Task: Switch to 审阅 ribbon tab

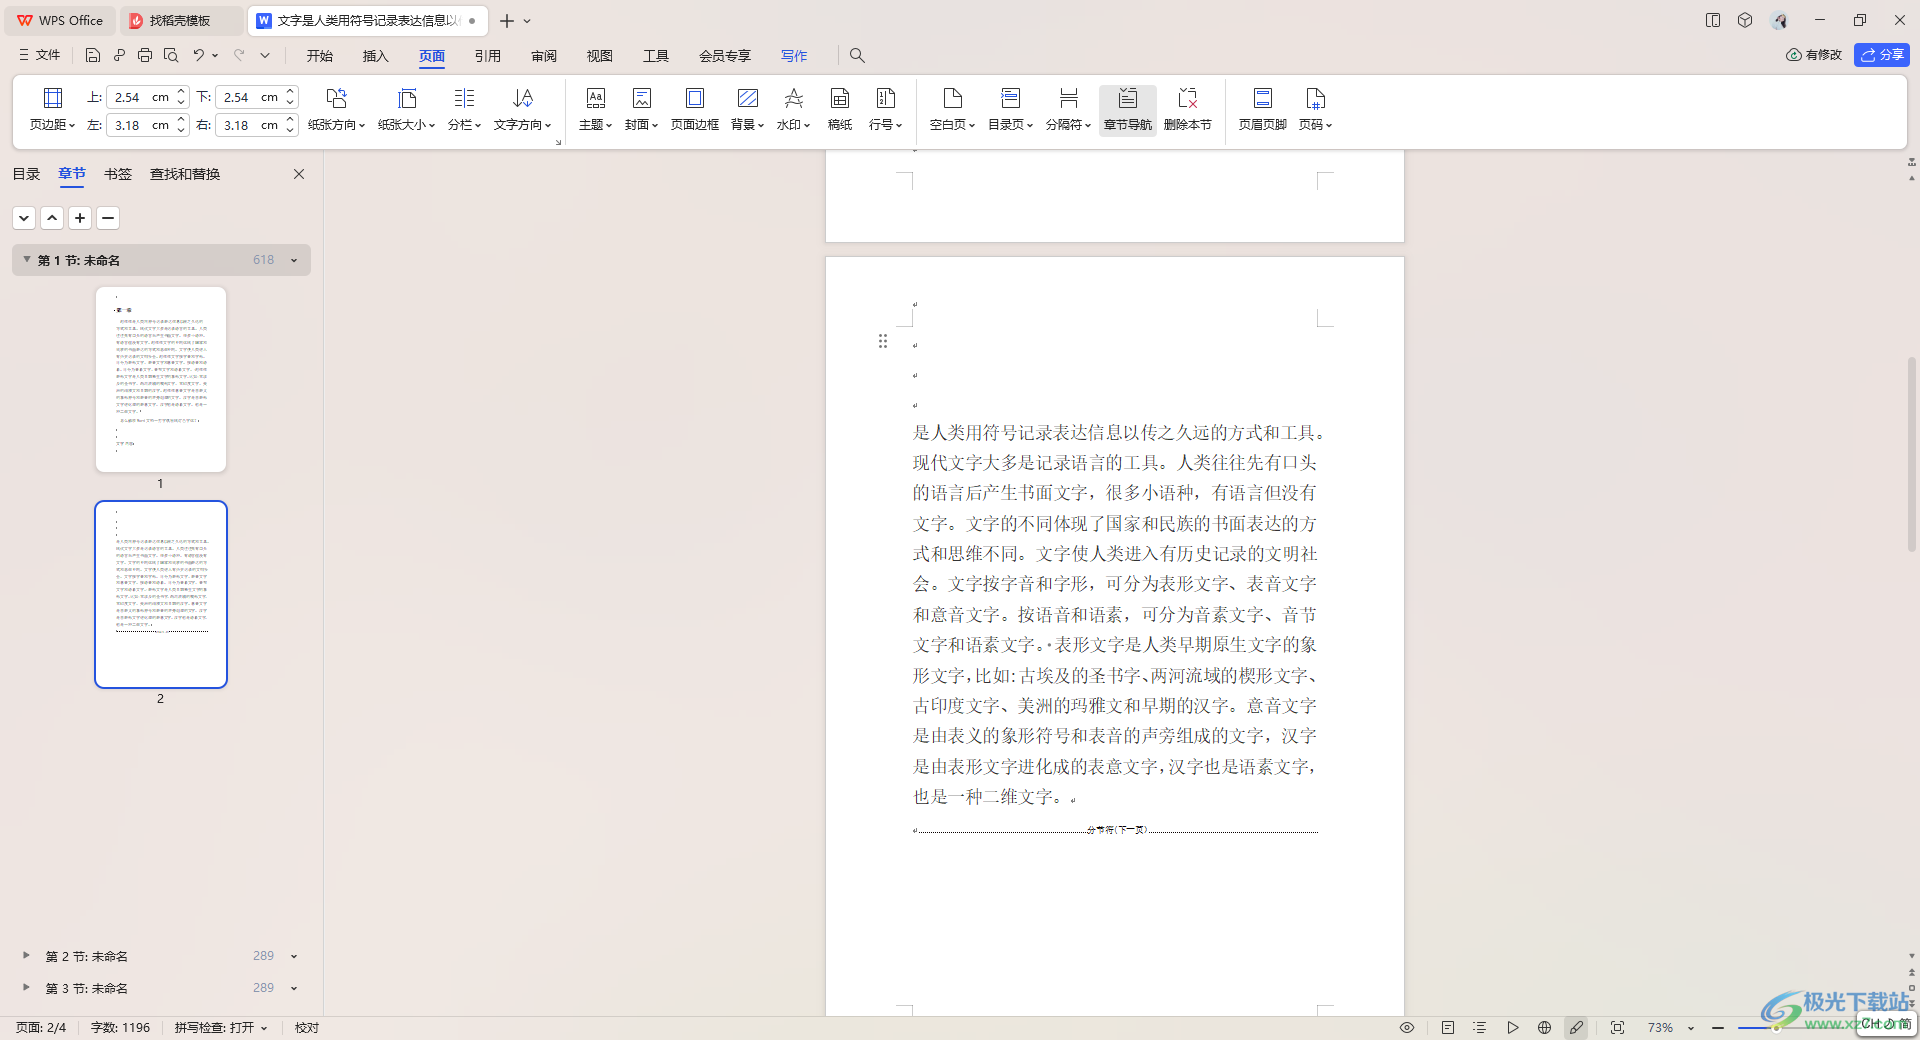Action: 544,56
